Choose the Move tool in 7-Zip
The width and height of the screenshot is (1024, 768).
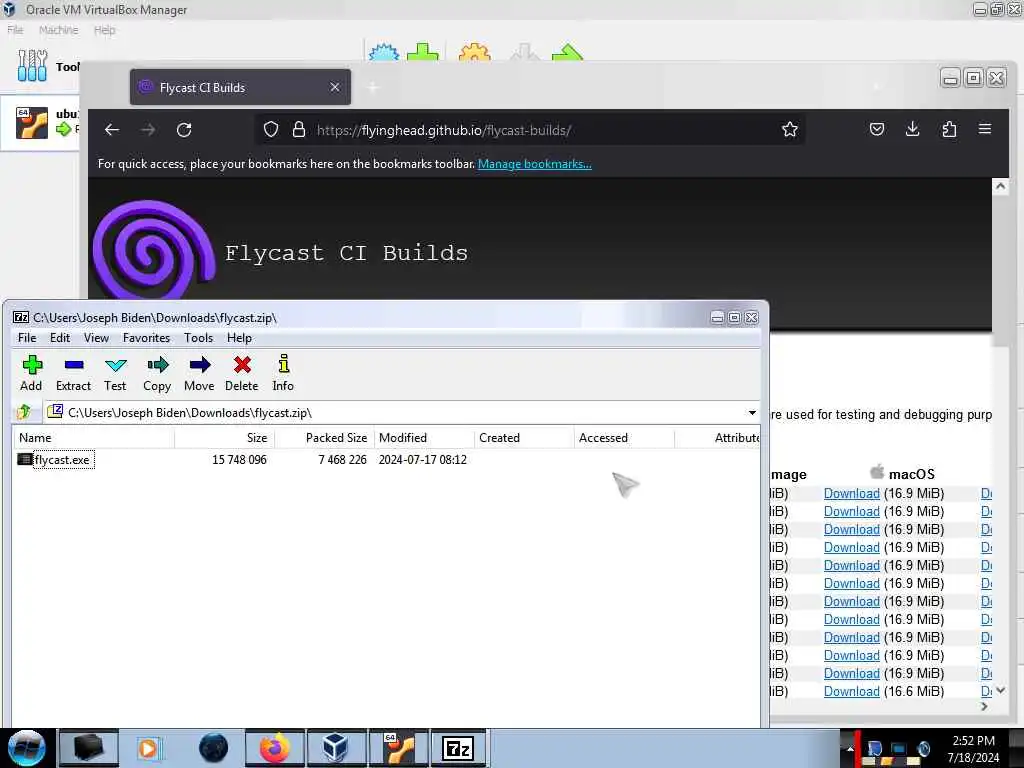click(x=199, y=374)
